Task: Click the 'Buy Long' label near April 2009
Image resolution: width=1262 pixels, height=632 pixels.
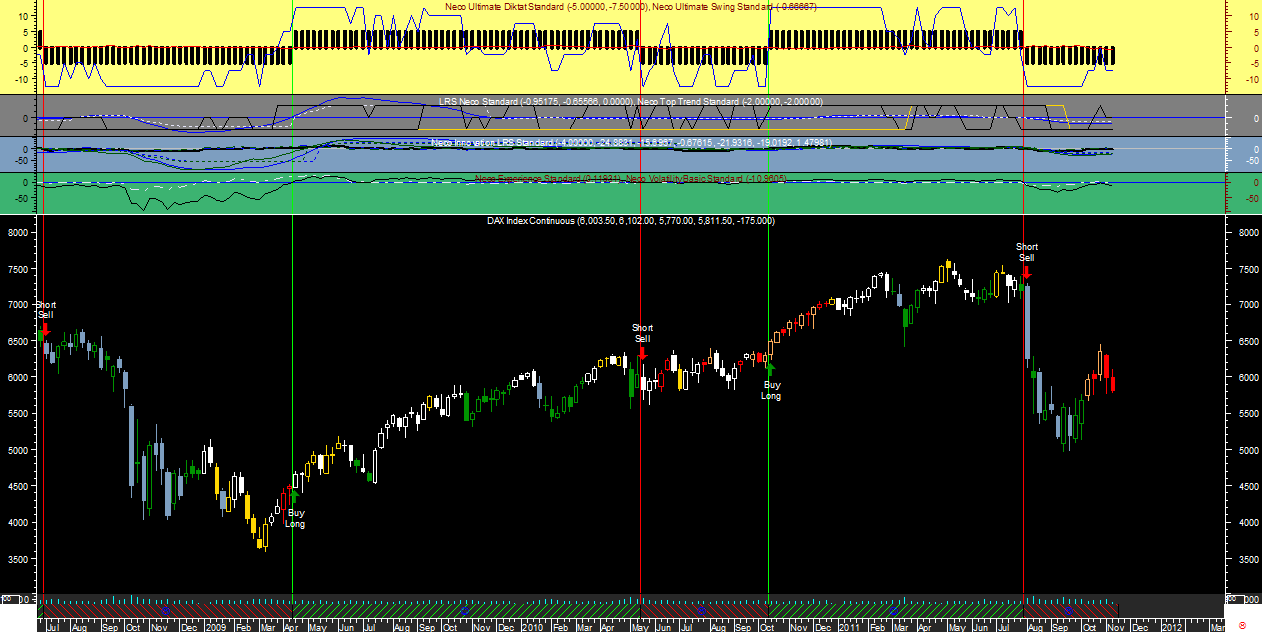Action: pyautogui.click(x=295, y=518)
